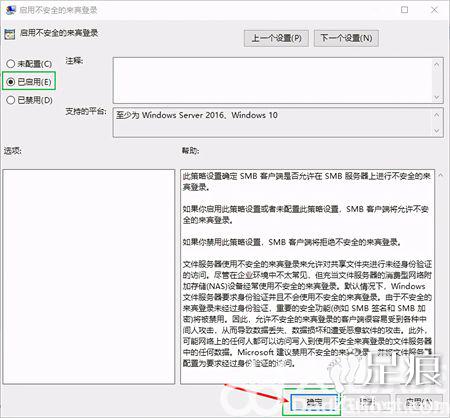Click the 应用(A) apply button
Viewport: 450px width, 418px height.
tap(419, 402)
